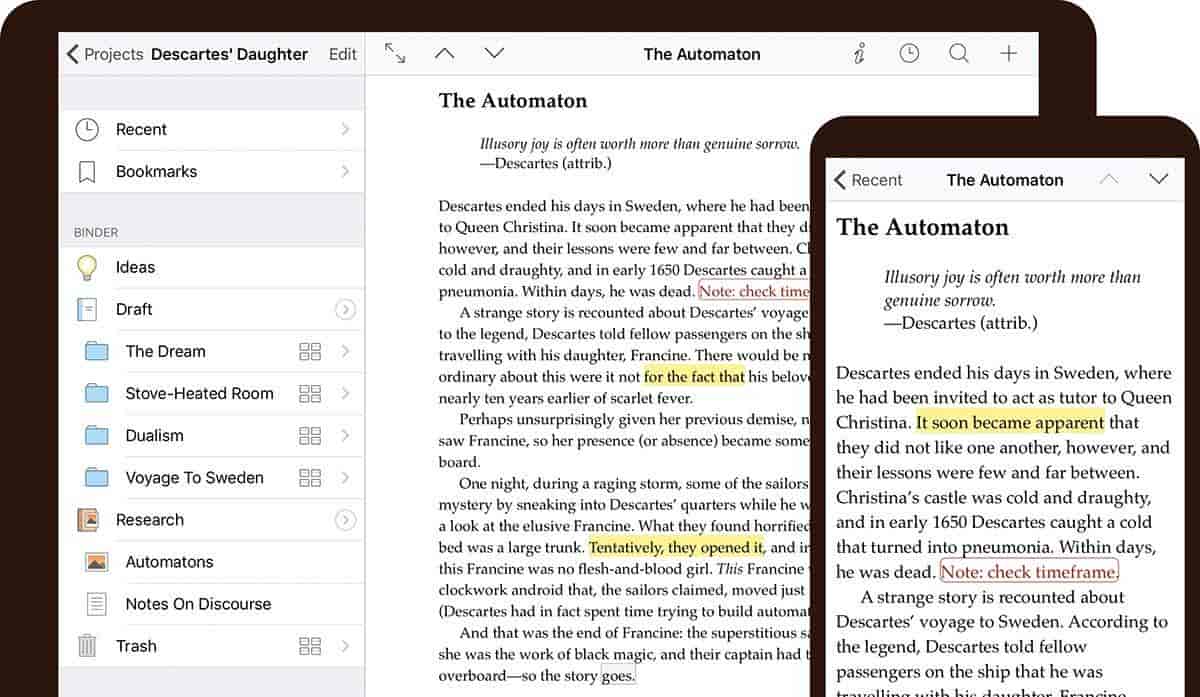Open search with magnifier icon
The height and width of the screenshot is (697, 1200).
coord(959,54)
